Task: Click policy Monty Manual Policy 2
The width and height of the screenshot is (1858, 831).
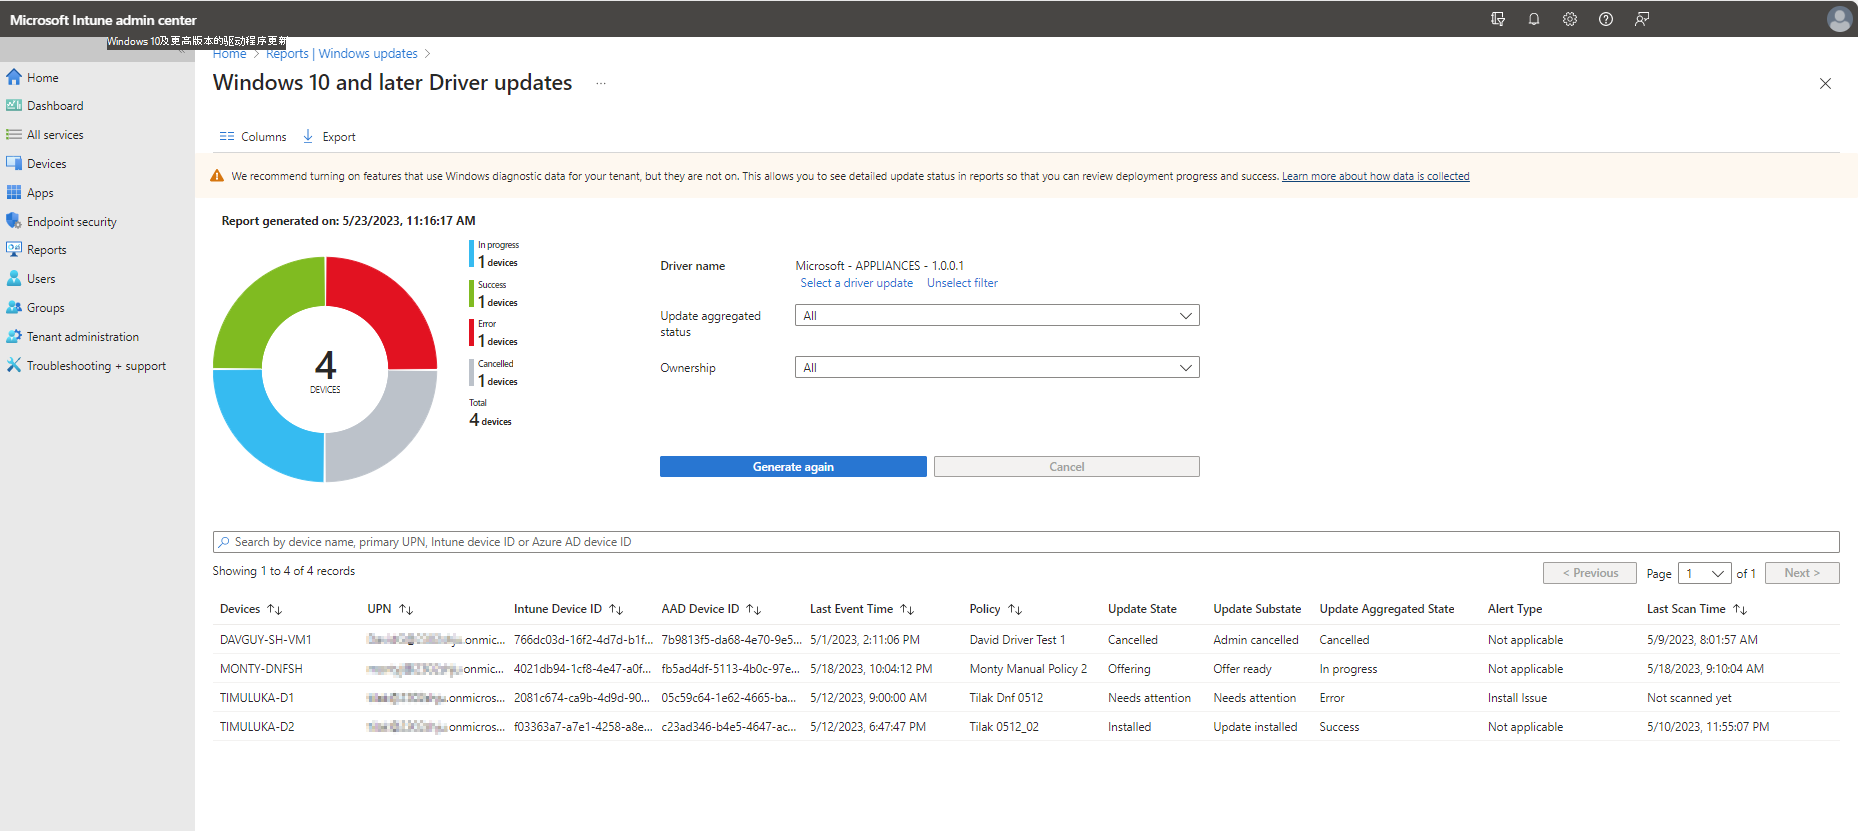Action: pyautogui.click(x=1028, y=669)
